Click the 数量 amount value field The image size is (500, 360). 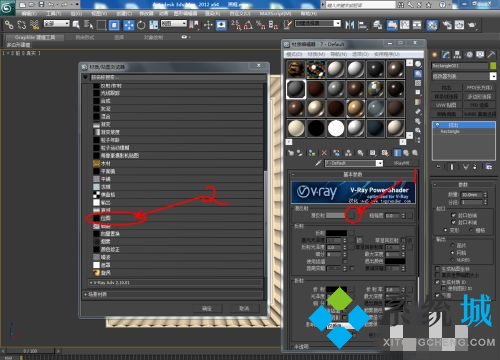[471, 195]
